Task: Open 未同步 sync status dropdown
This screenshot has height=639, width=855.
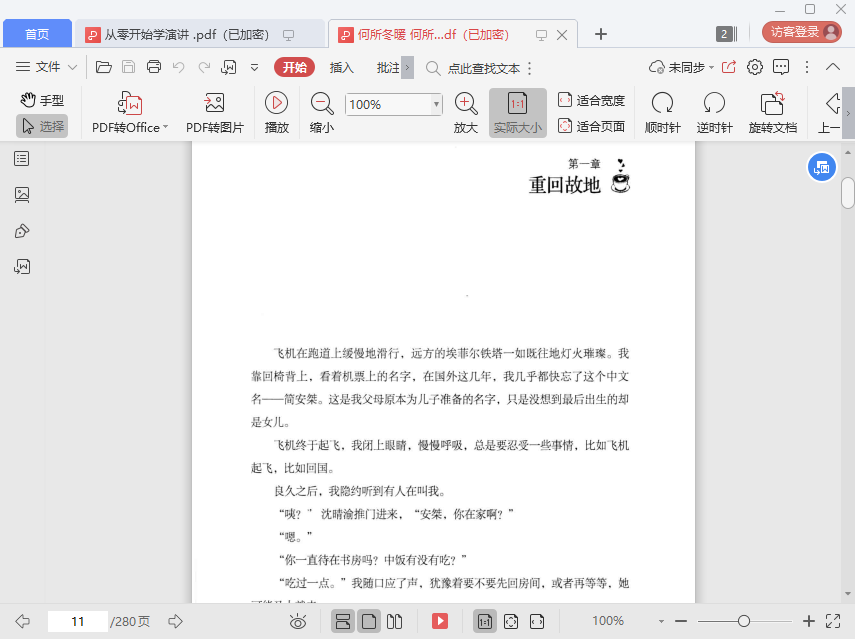Action: [682, 68]
